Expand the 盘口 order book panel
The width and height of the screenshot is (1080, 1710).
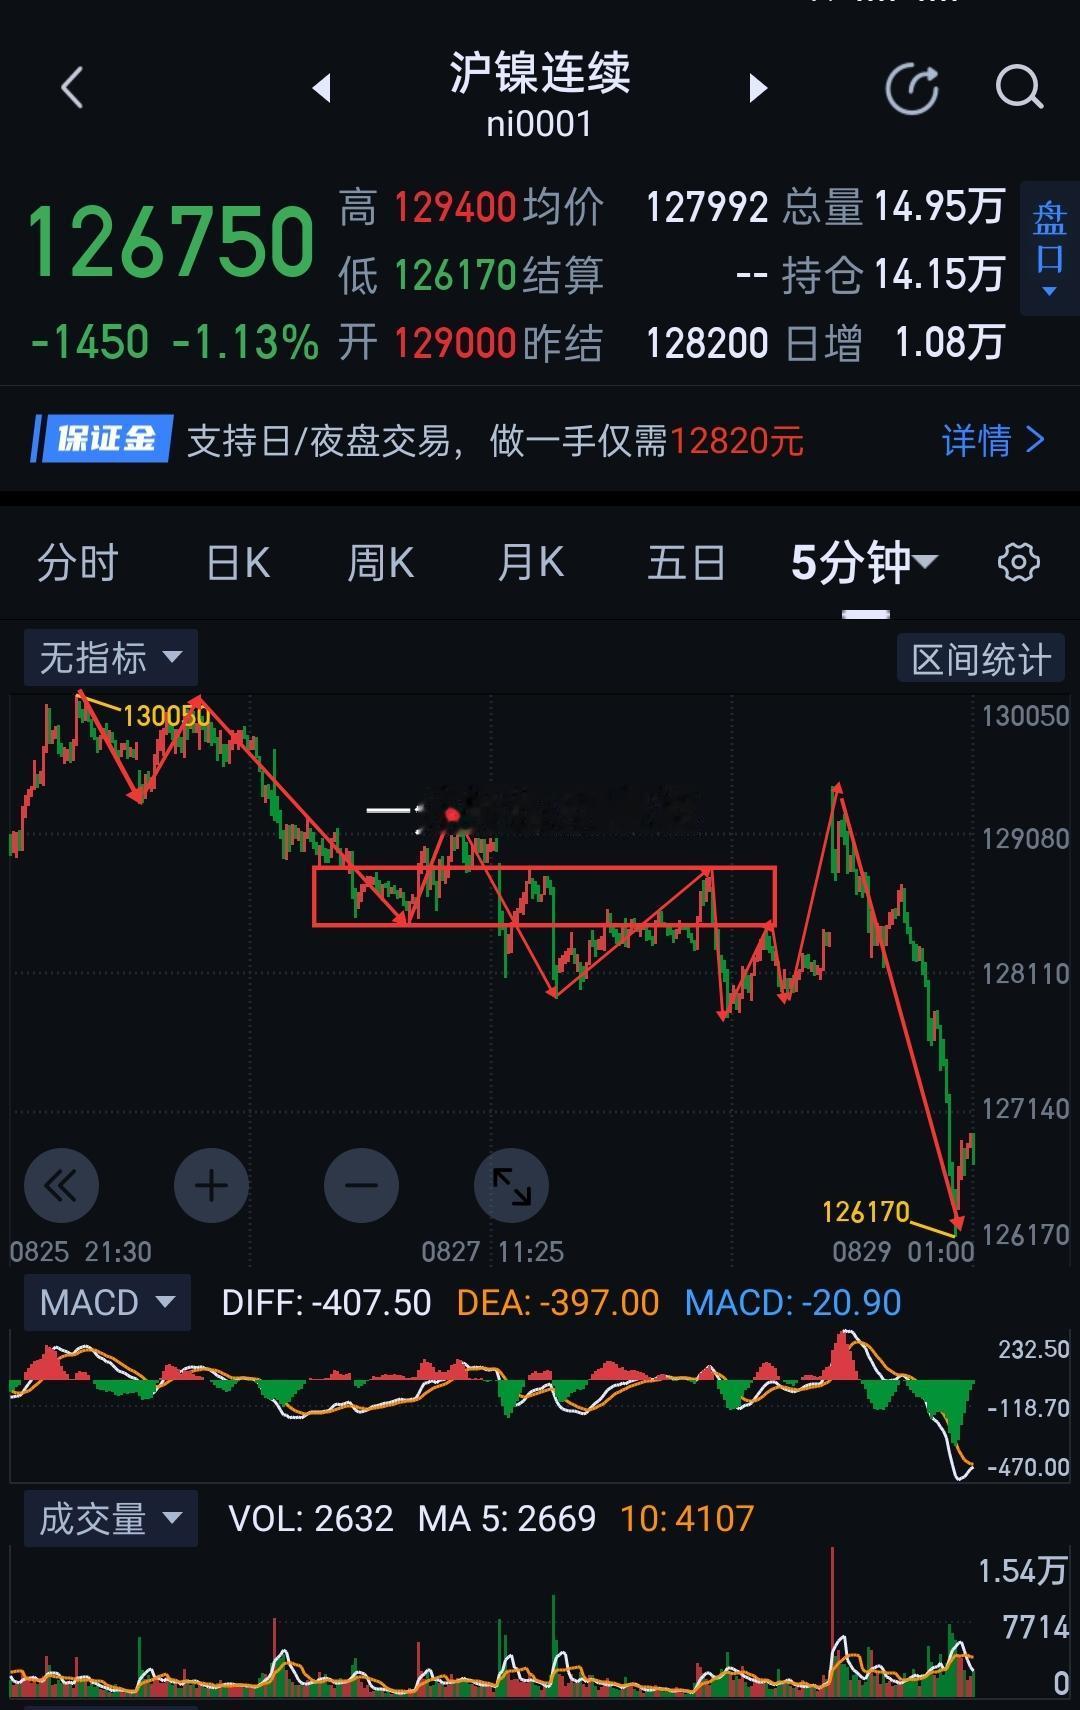click(1049, 248)
